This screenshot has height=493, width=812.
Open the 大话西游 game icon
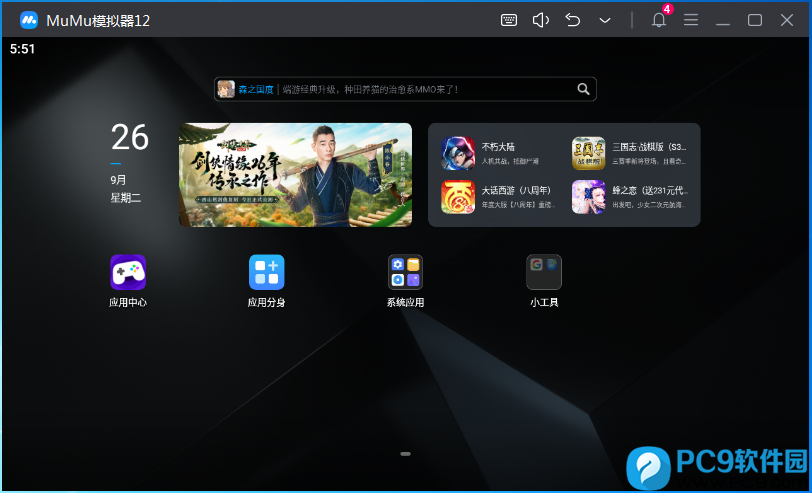(x=458, y=197)
